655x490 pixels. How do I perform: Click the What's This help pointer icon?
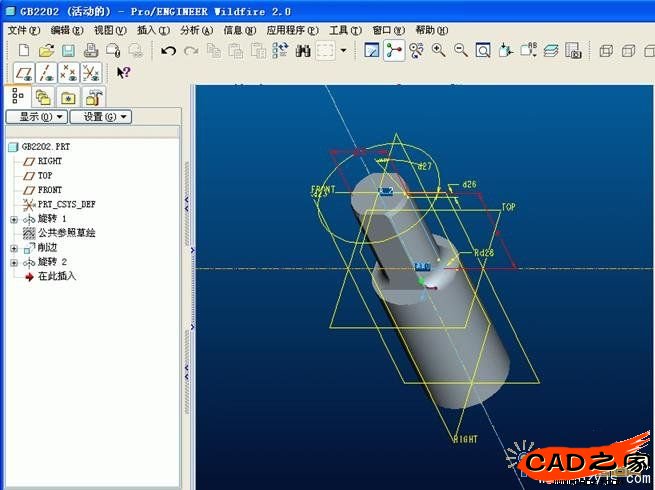[x=123, y=72]
